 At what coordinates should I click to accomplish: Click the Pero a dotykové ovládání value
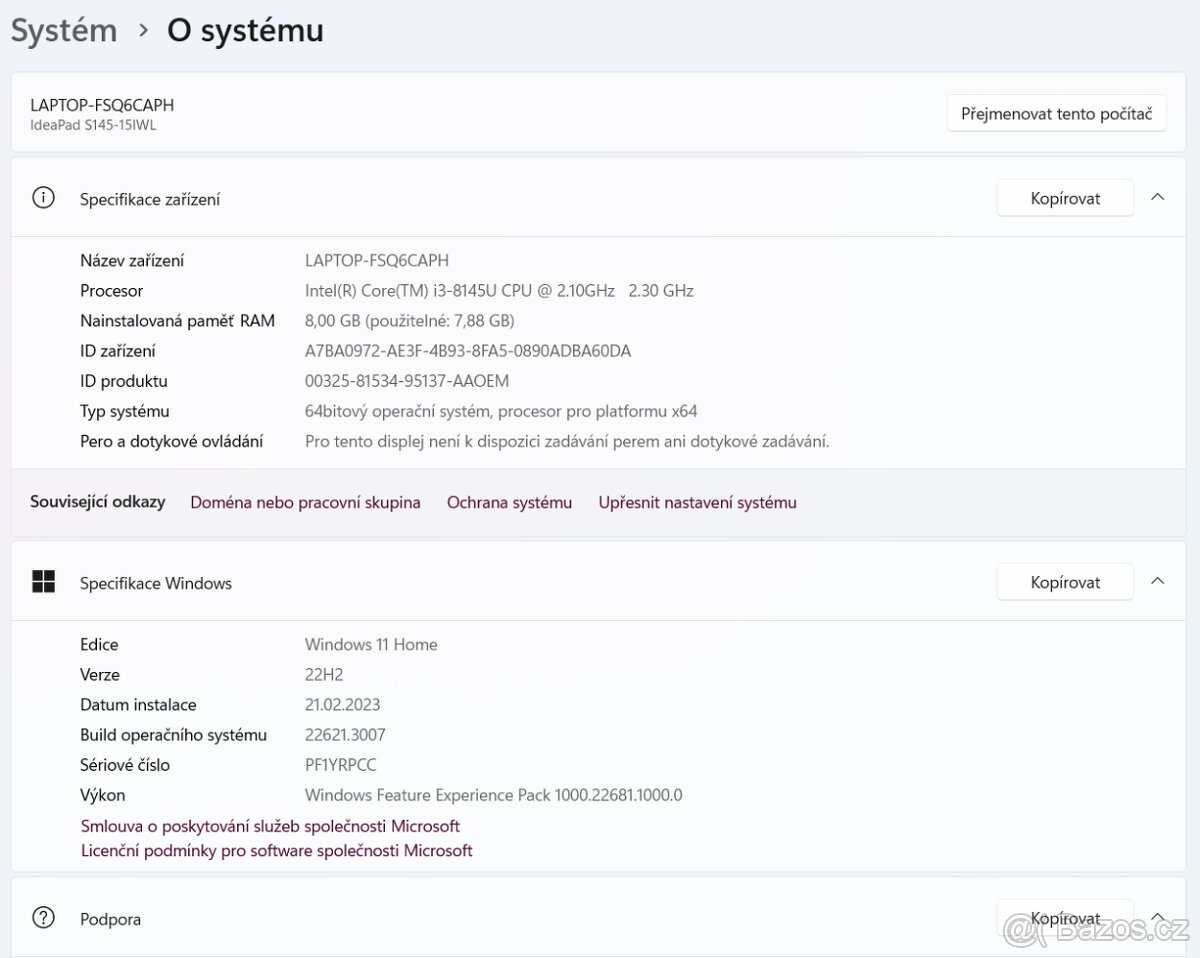[x=567, y=440]
